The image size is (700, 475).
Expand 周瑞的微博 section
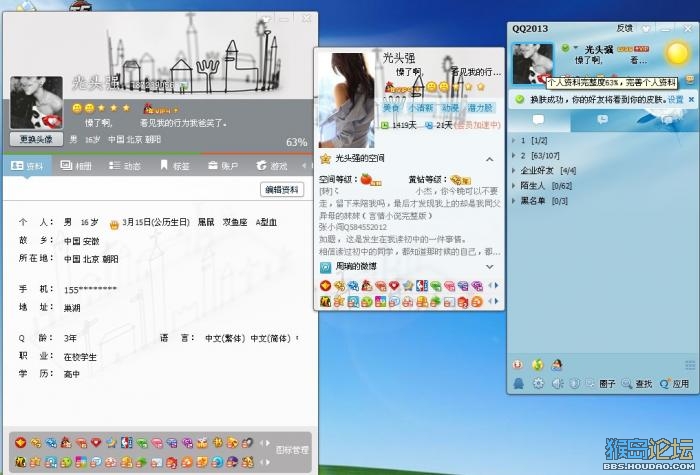490,267
